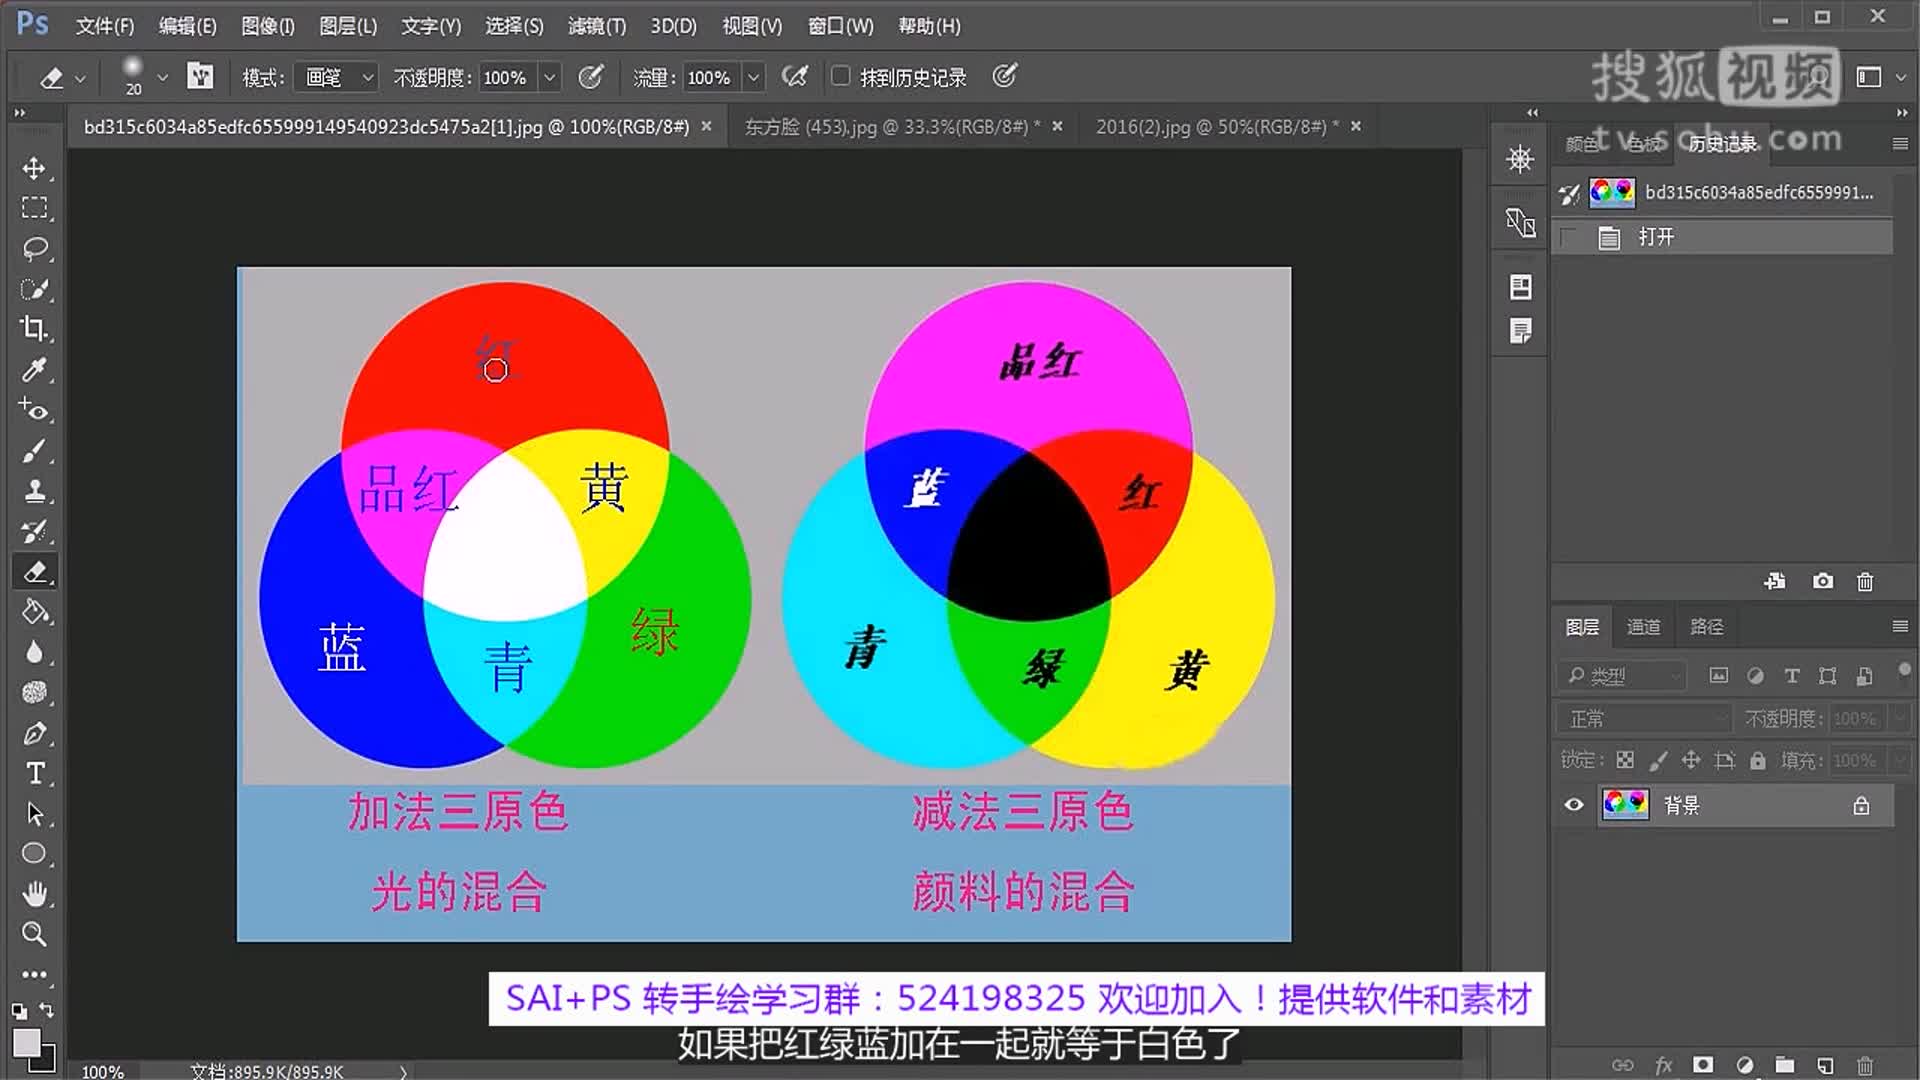Select the Zoom tool
Viewport: 1920px width, 1080px height.
35,934
